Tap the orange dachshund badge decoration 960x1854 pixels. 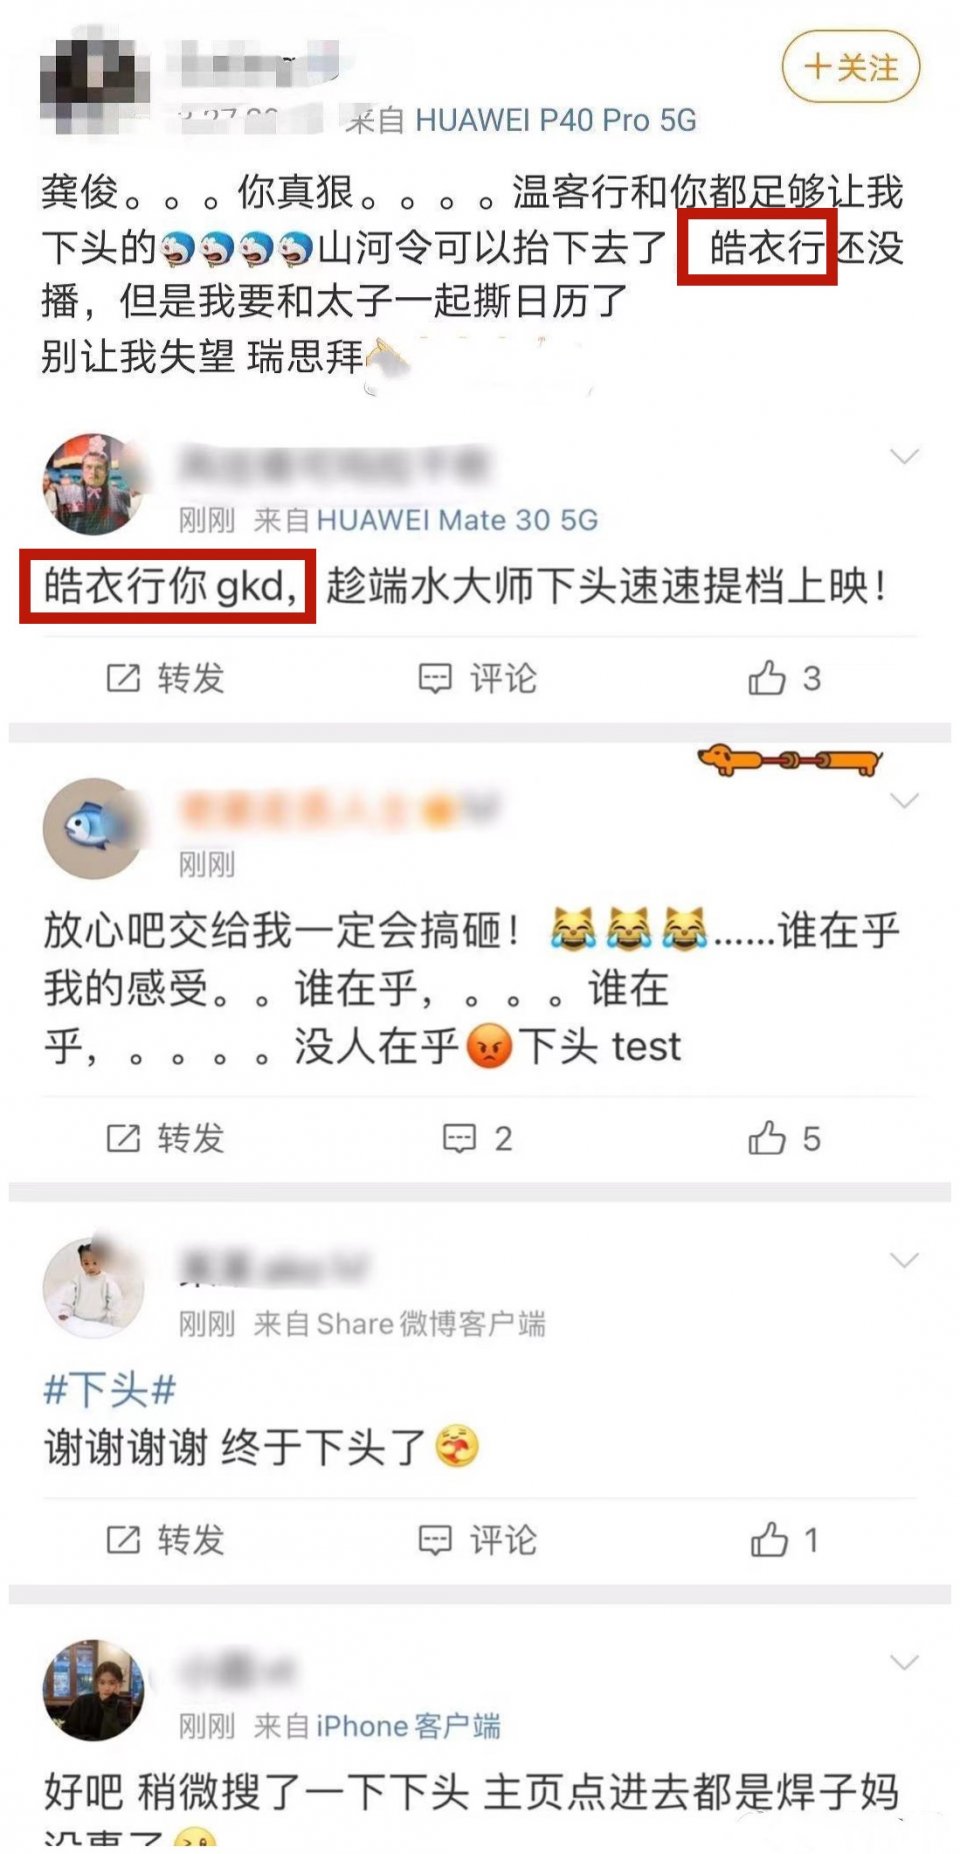tap(790, 761)
